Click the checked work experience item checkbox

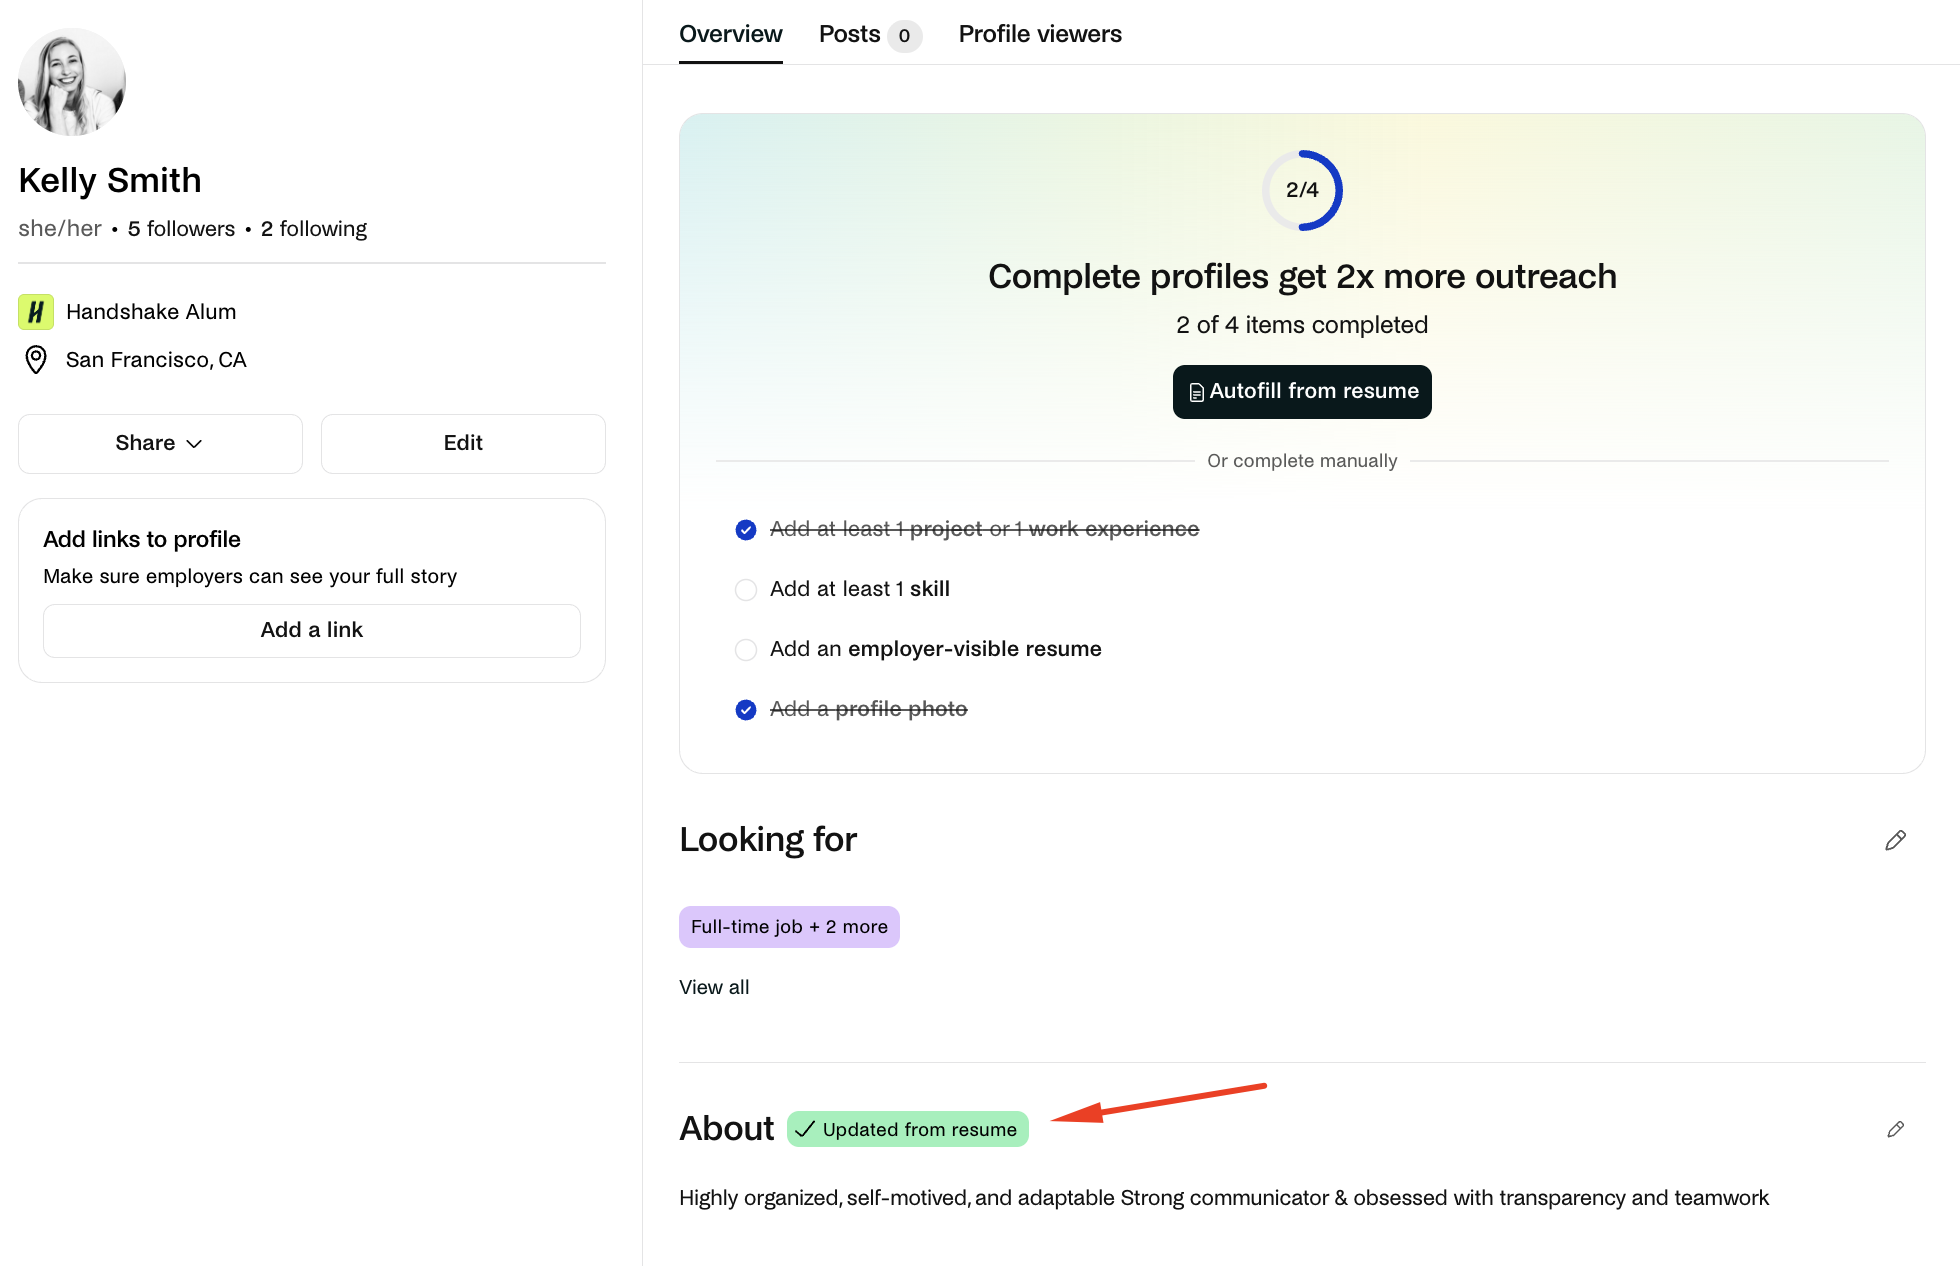click(746, 530)
